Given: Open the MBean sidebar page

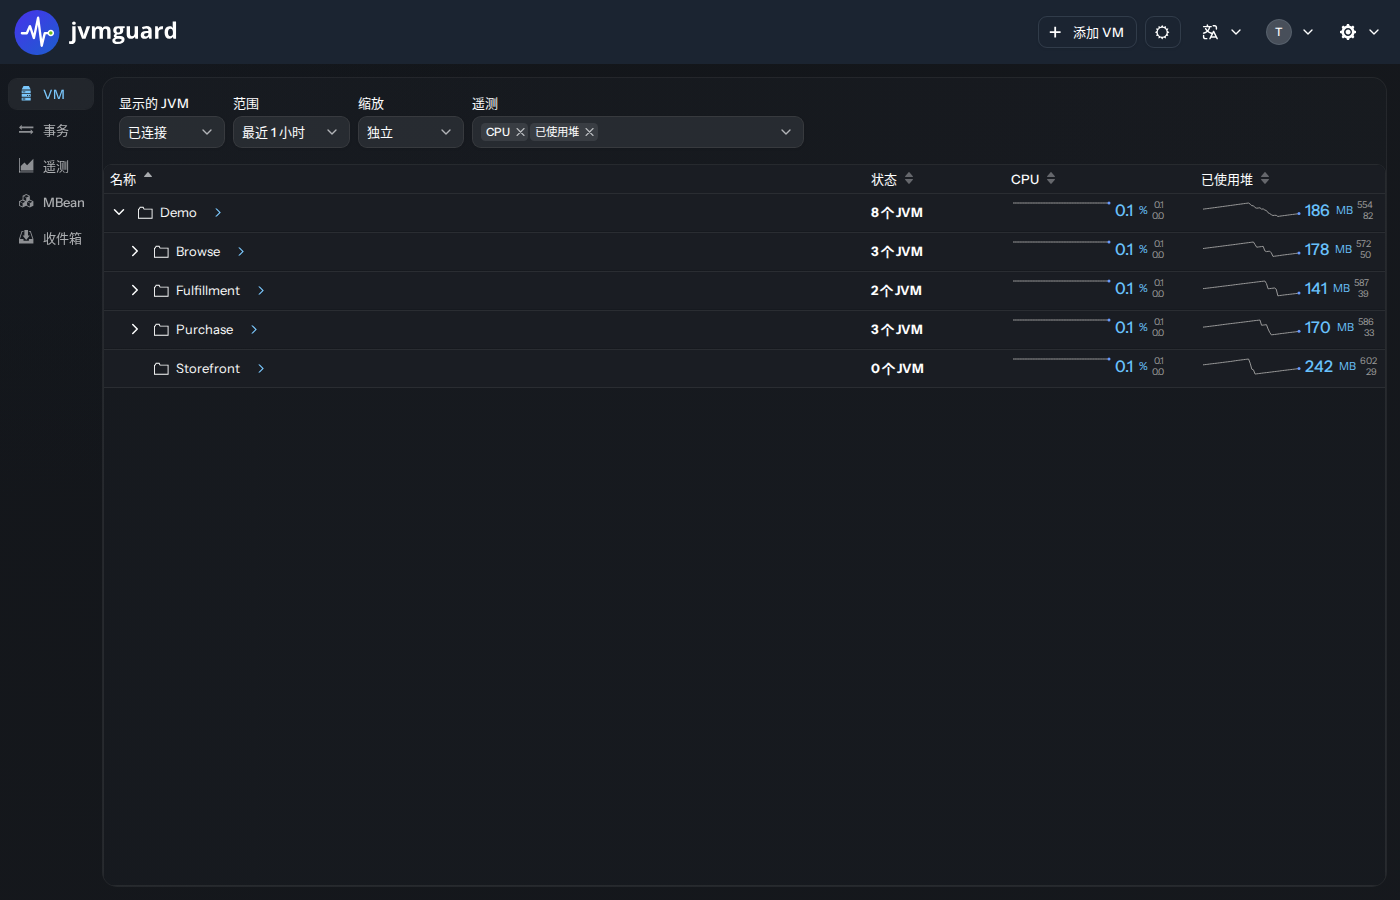Looking at the screenshot, I should click(x=51, y=202).
